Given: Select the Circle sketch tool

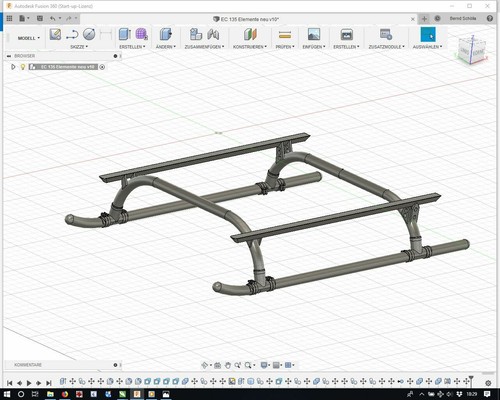Looking at the screenshot, I should tap(89, 34).
